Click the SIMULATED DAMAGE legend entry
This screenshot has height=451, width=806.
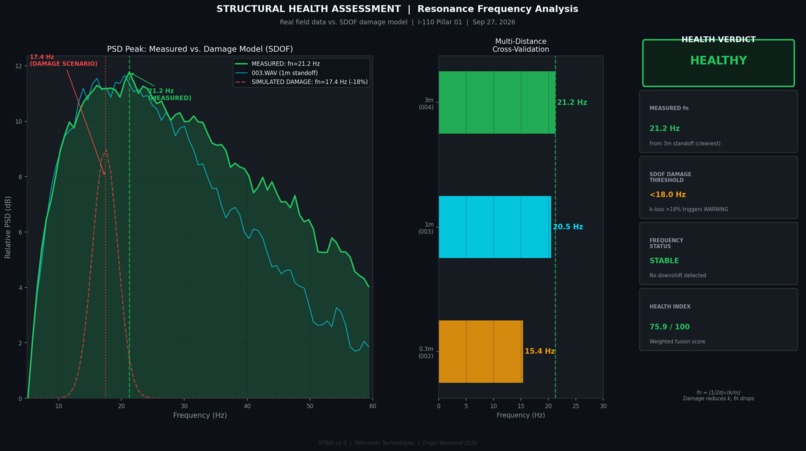pyautogui.click(x=301, y=82)
